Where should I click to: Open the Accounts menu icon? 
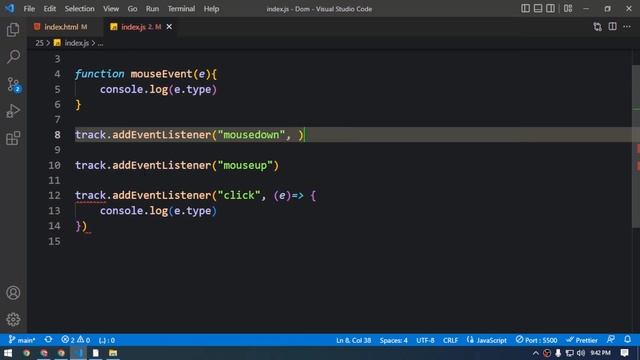(x=13, y=293)
